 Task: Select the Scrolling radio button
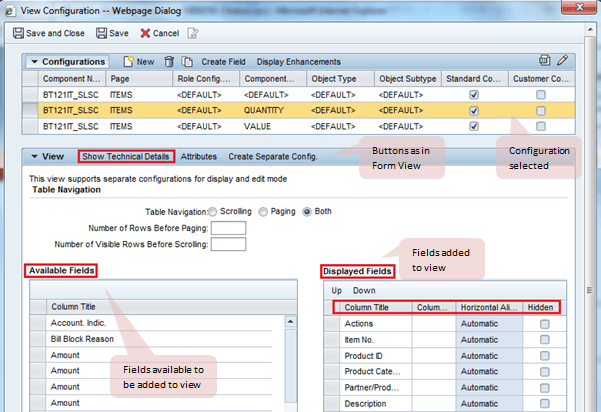(212, 212)
